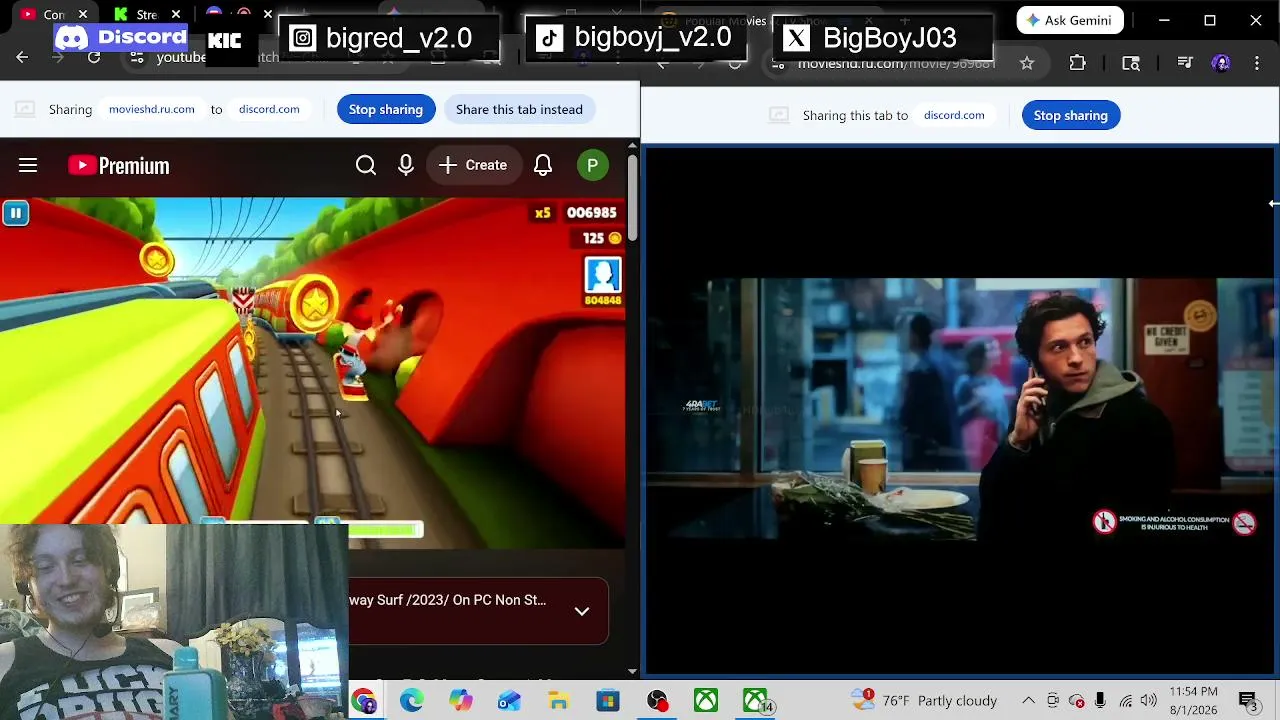Open the Windows notification center icon
This screenshot has width=1280, height=720.
click(1248, 701)
